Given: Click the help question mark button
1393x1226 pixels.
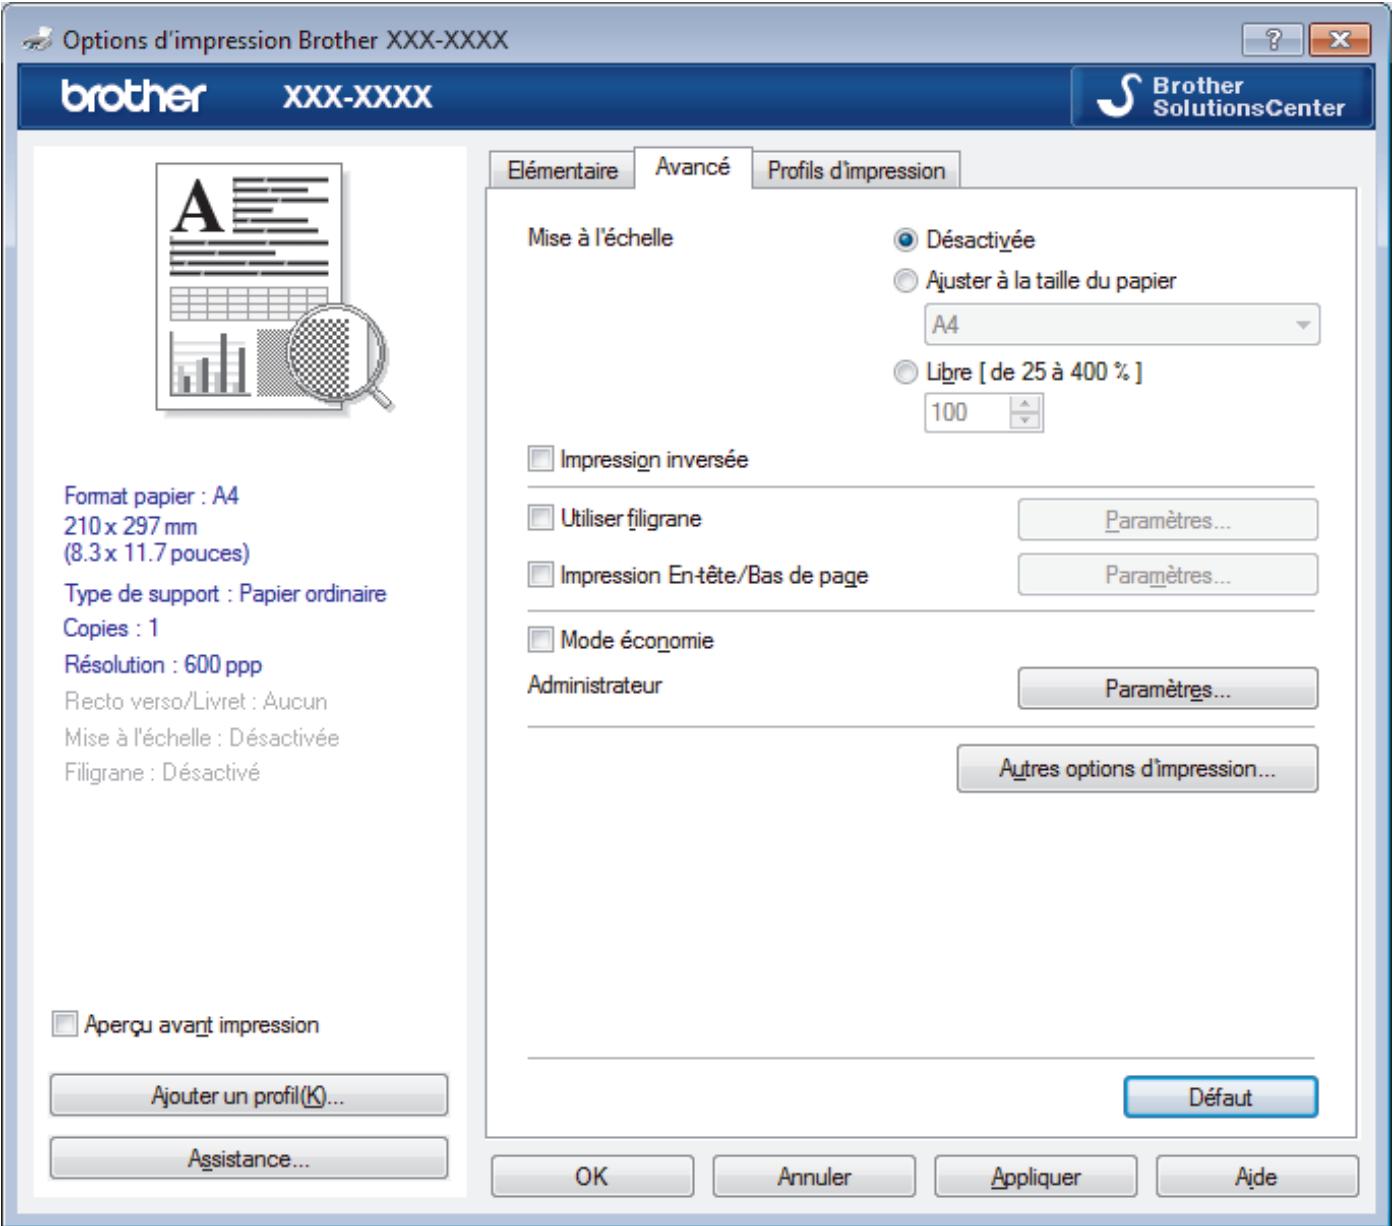Looking at the screenshot, I should pyautogui.click(x=1271, y=39).
